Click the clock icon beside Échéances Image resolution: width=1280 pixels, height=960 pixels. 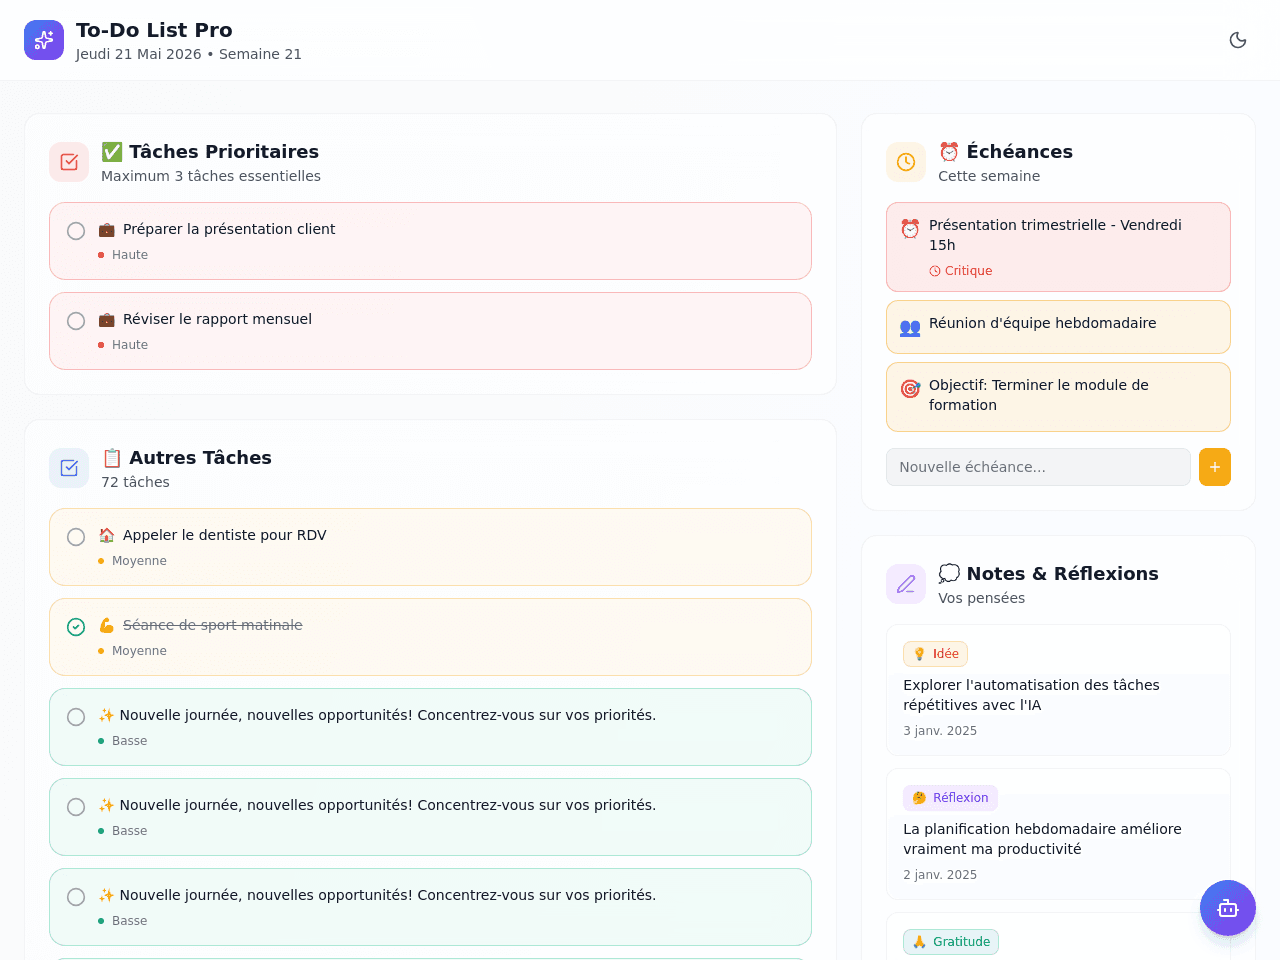[x=906, y=162]
